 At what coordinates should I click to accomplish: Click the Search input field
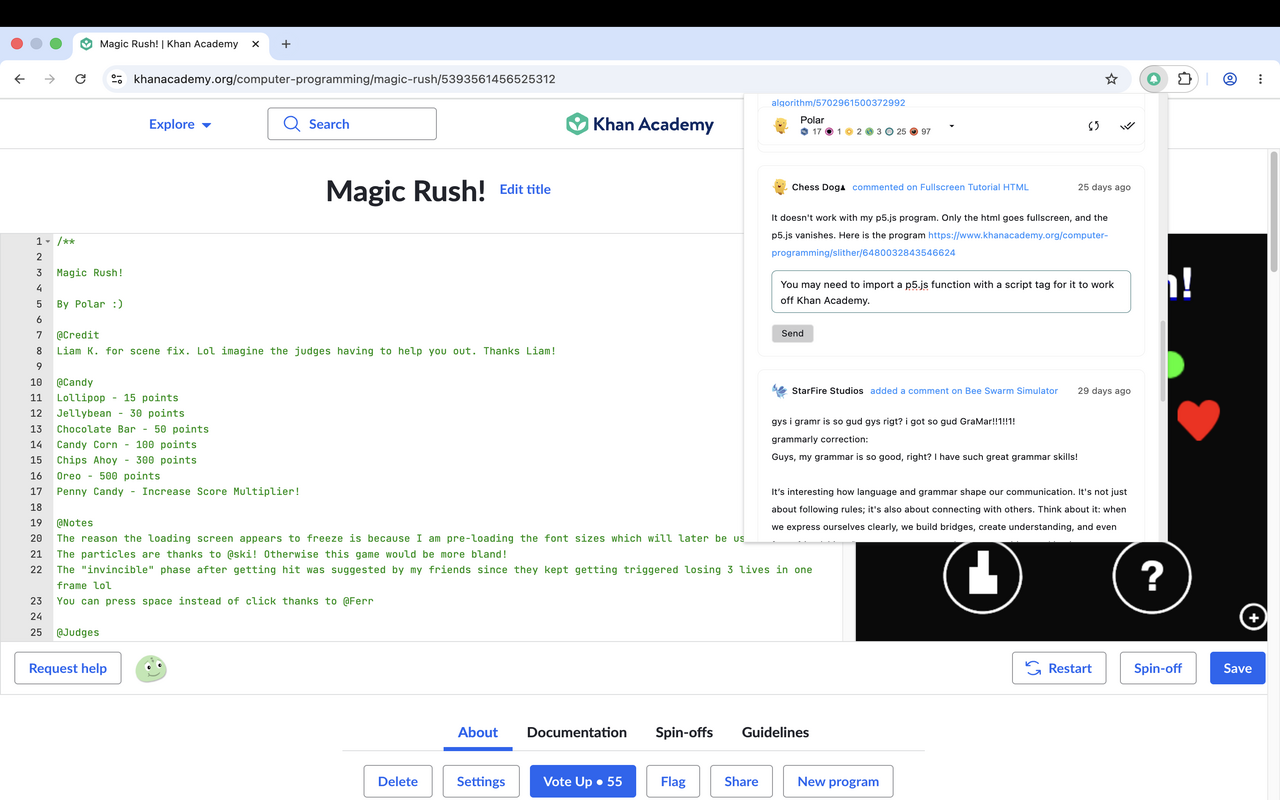[352, 124]
